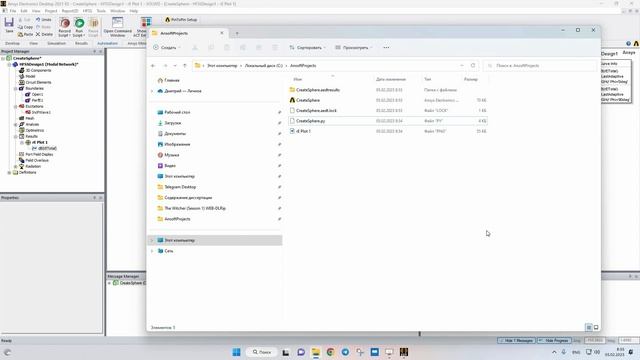Open the Создать dropdown in Explorer
The width and height of the screenshot is (640, 360).
167,48
